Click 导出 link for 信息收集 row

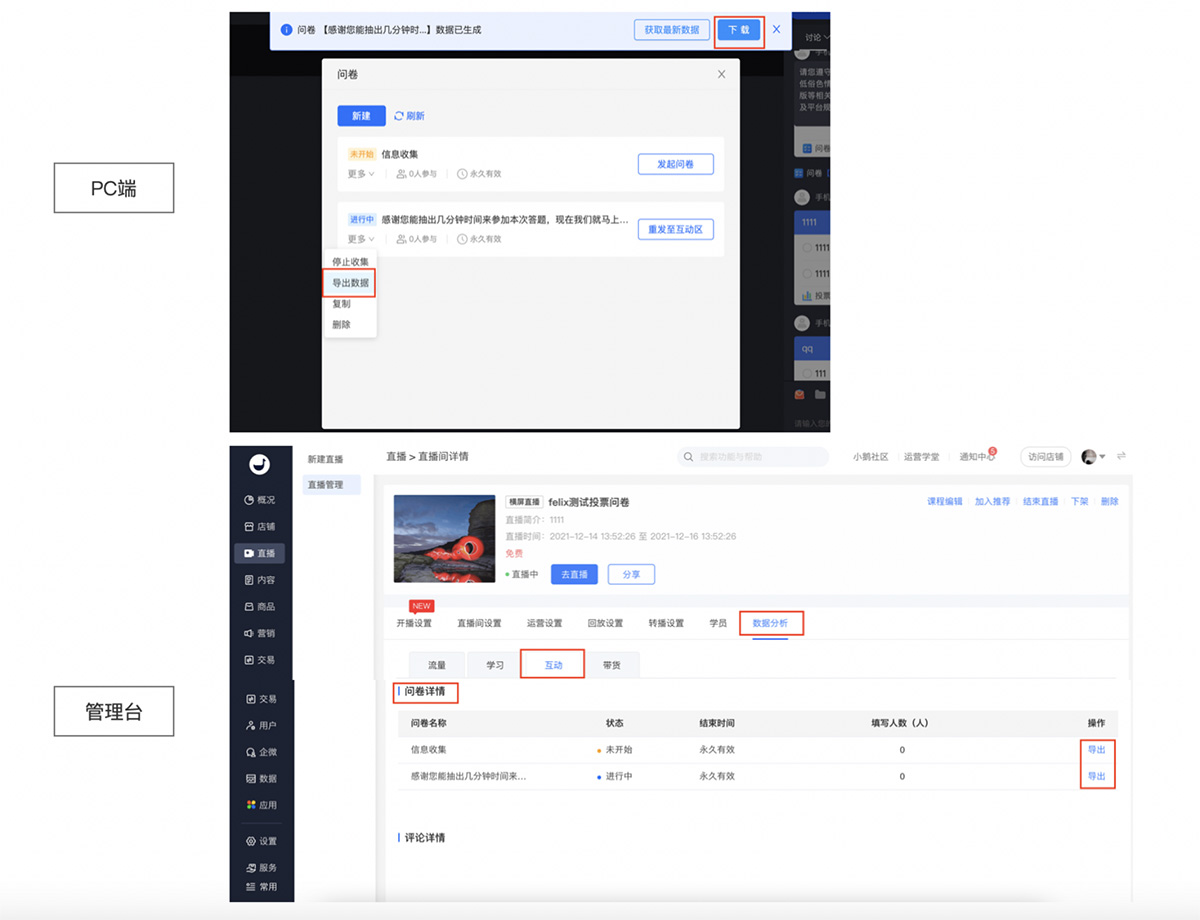[1096, 750]
